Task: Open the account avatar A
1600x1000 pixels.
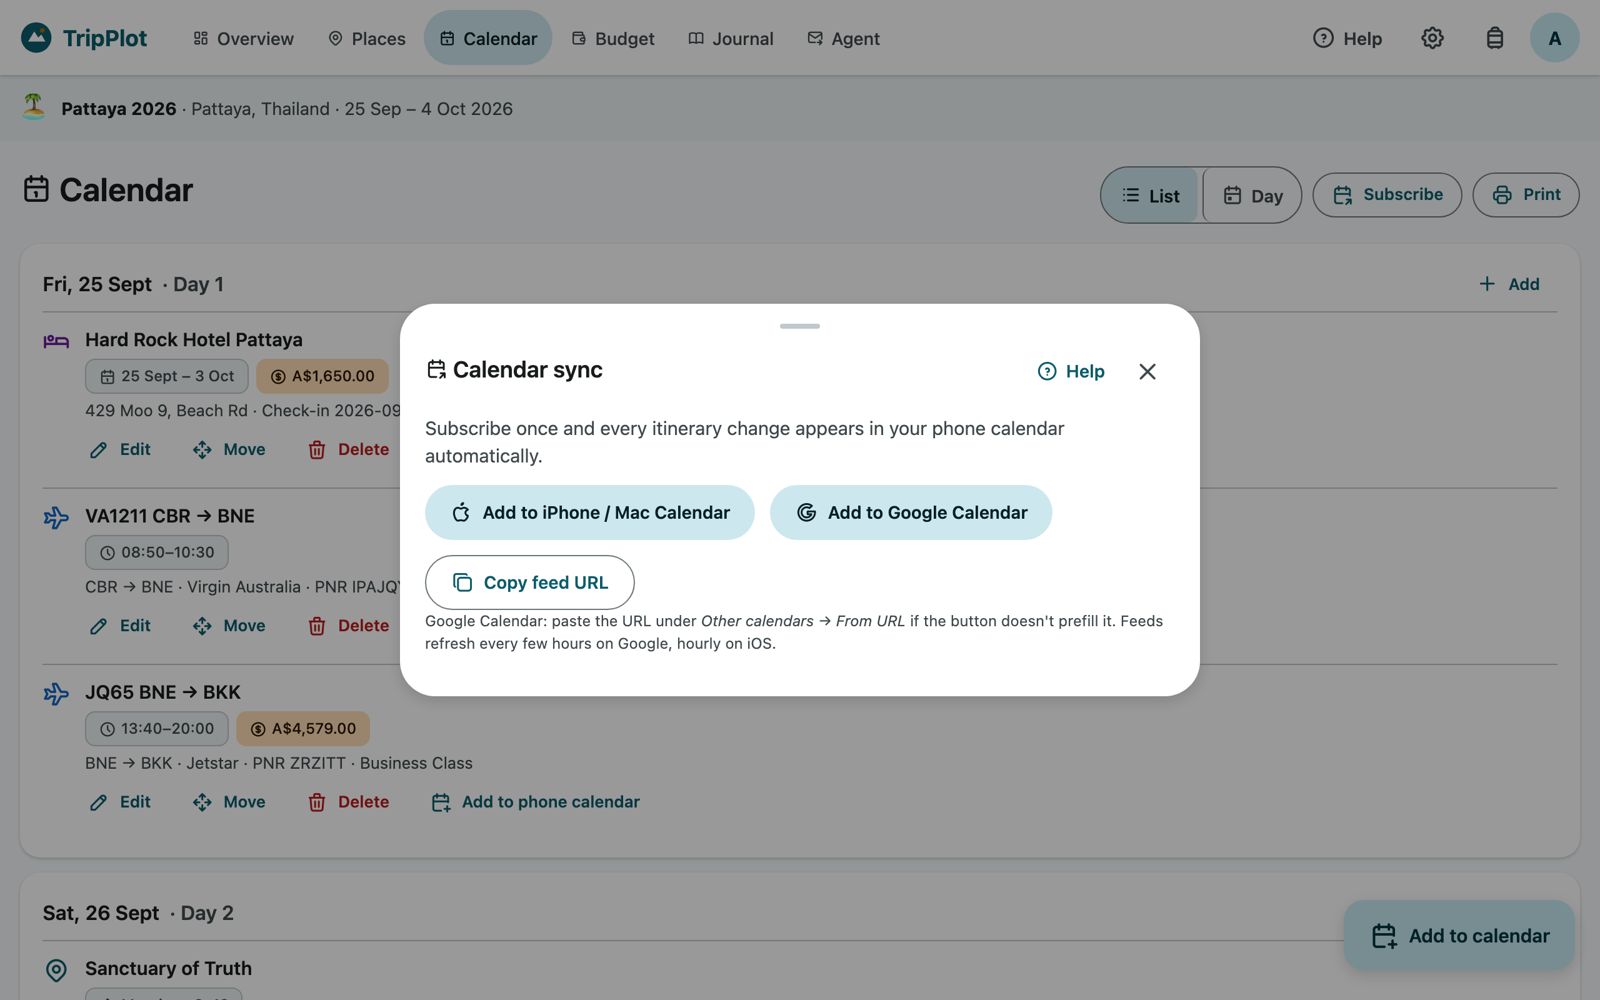Action: pos(1554,38)
